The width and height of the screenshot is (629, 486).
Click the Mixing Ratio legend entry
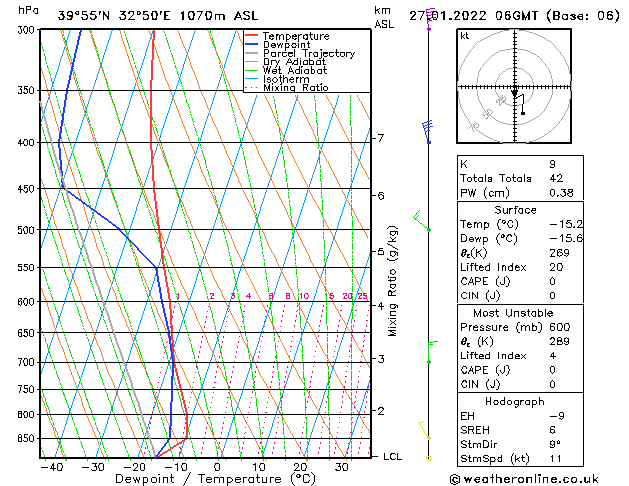(287, 87)
